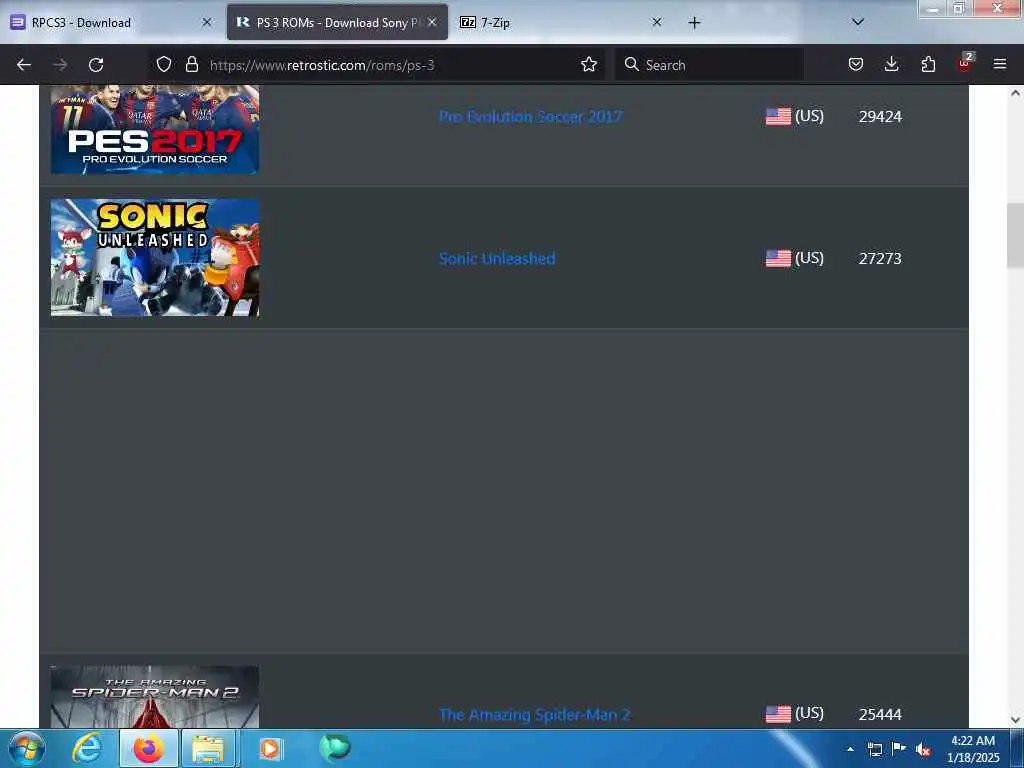Click the Amazing Spider-Man 2 cover image
Screen dimensions: 1024x768
(x=155, y=697)
